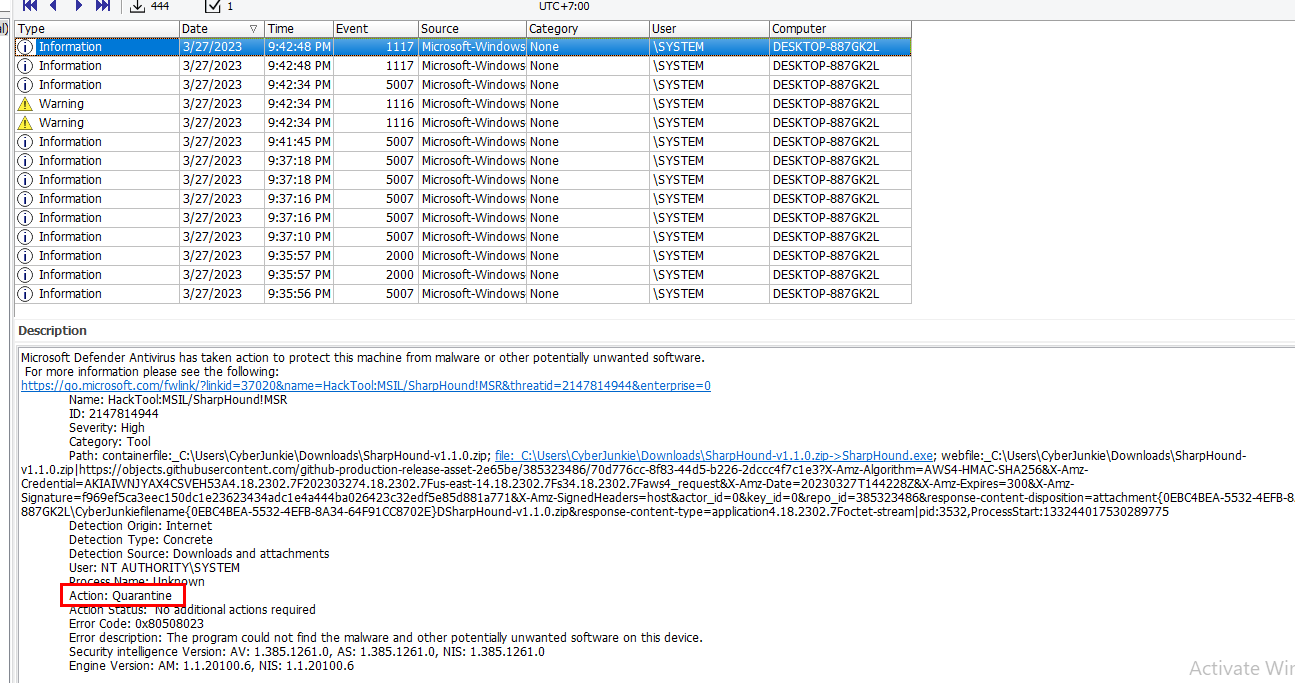Click the 'Microsoft Defender Antivirus has taken action' sentence

pyautogui.click(x=363, y=357)
